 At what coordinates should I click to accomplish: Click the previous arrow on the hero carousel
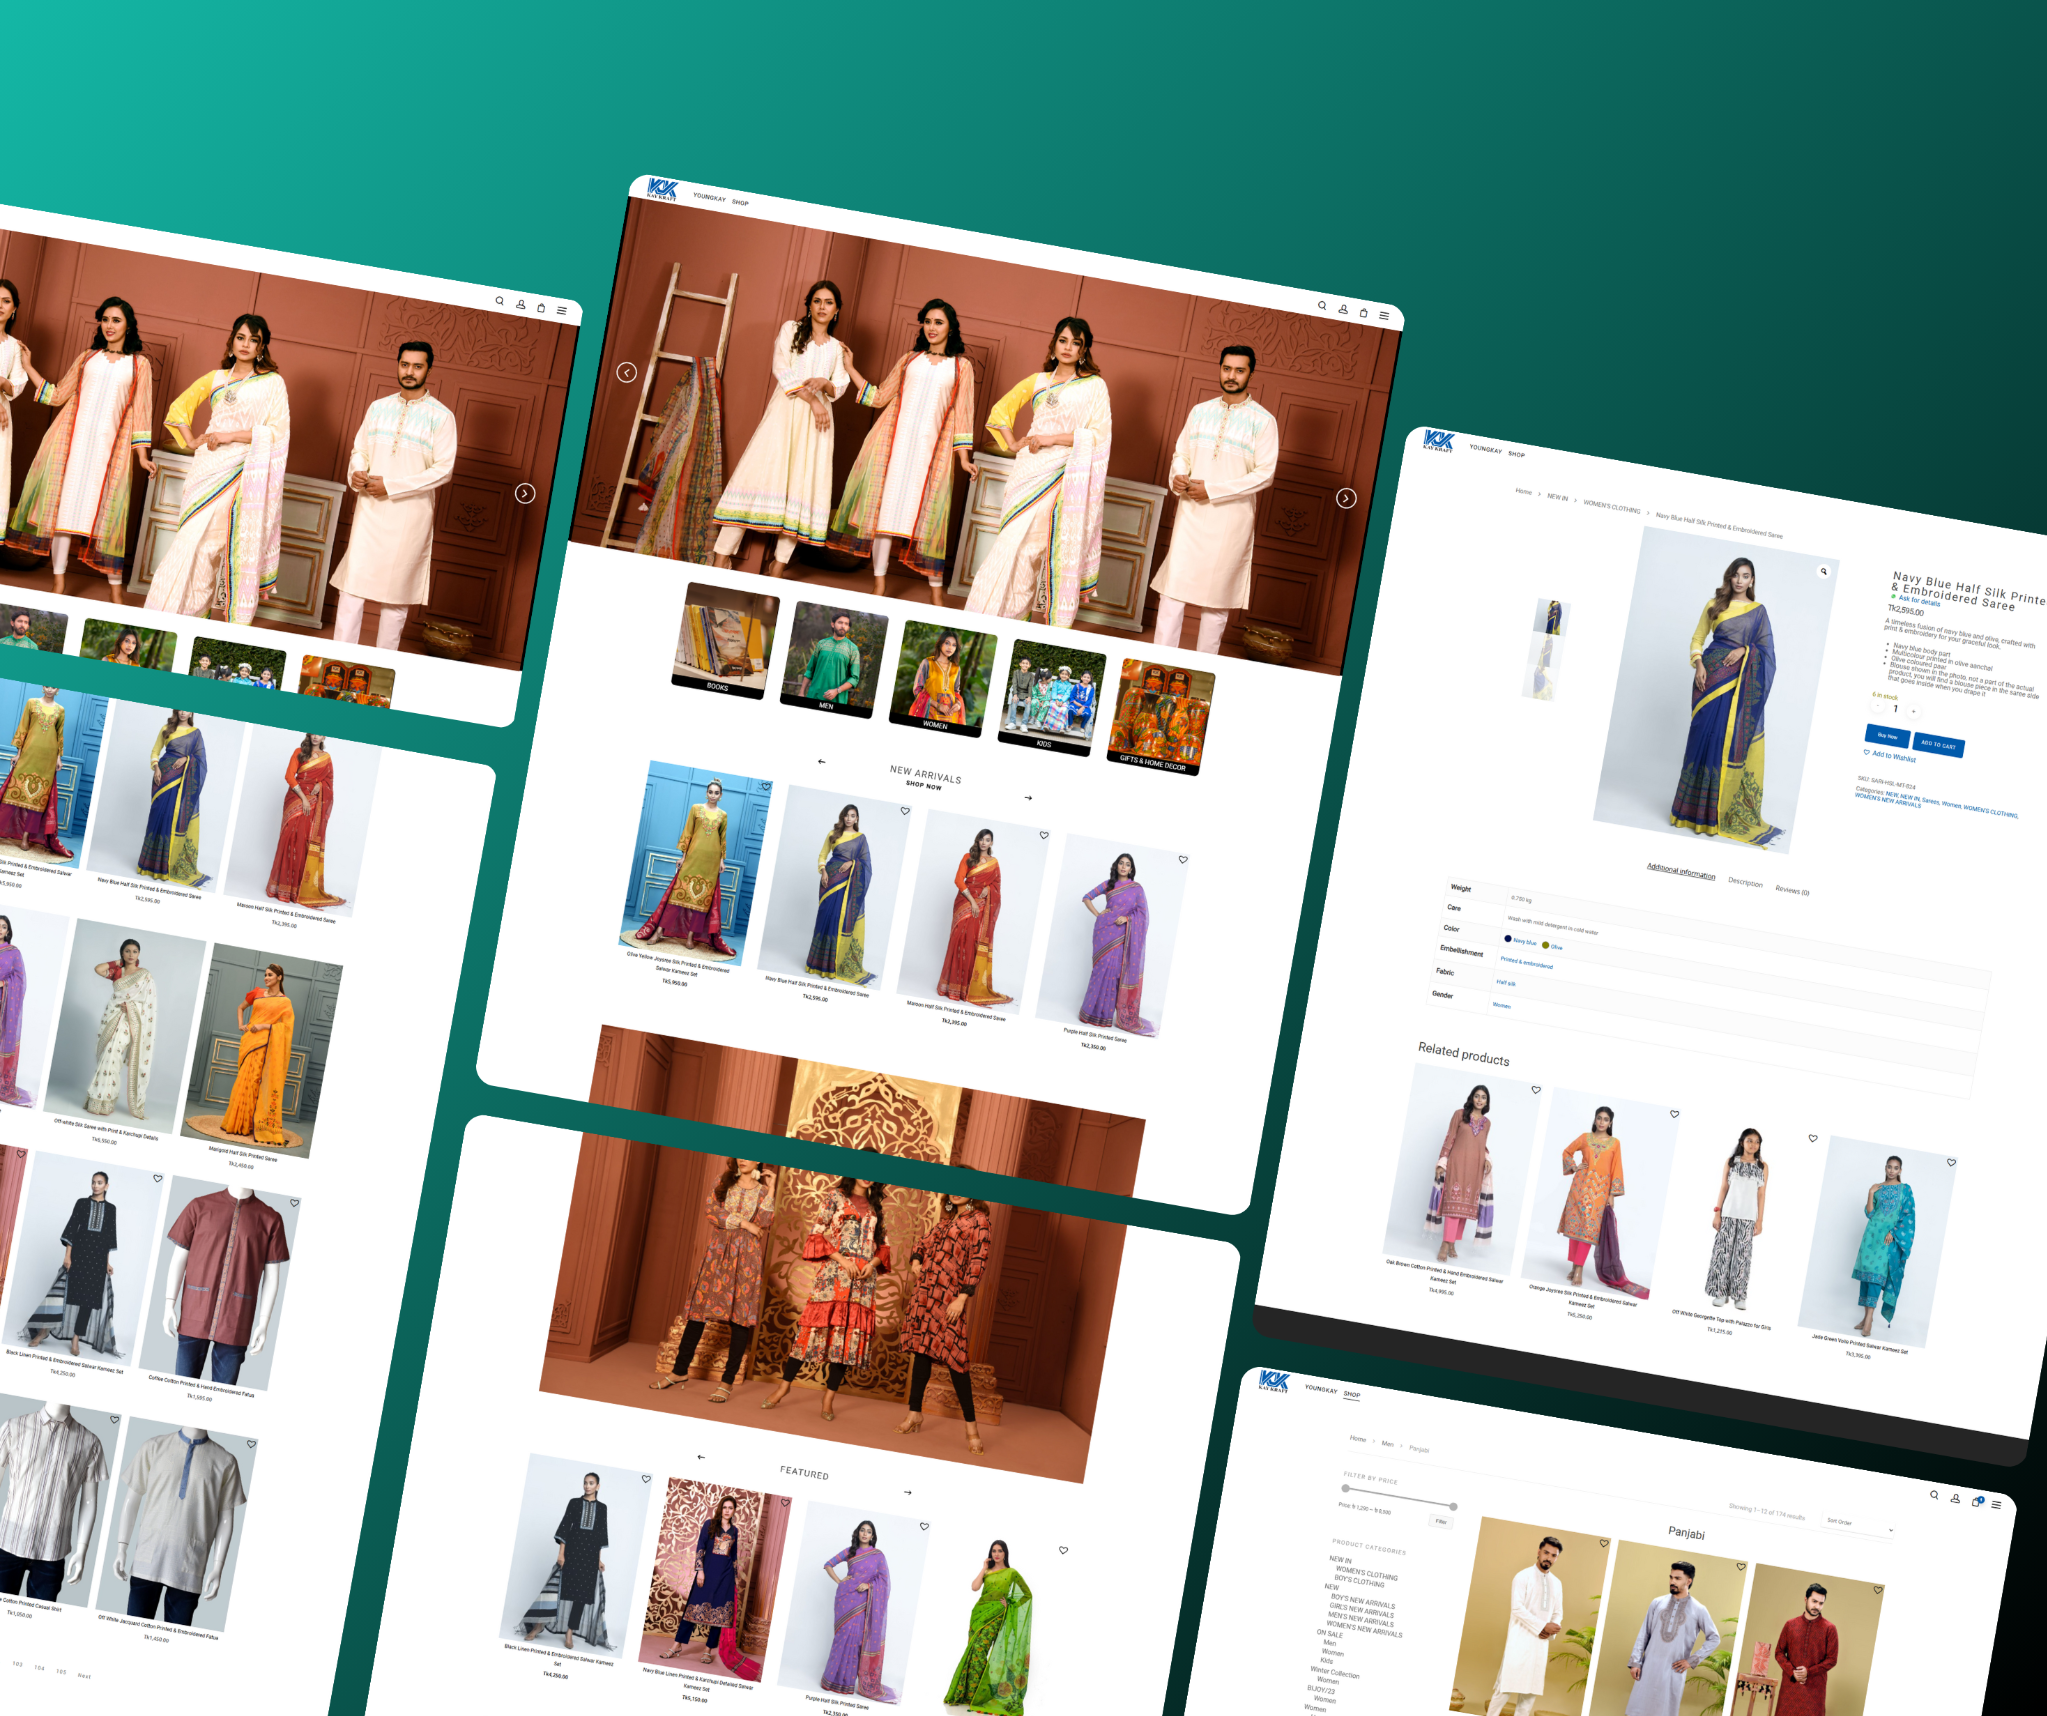tap(628, 371)
